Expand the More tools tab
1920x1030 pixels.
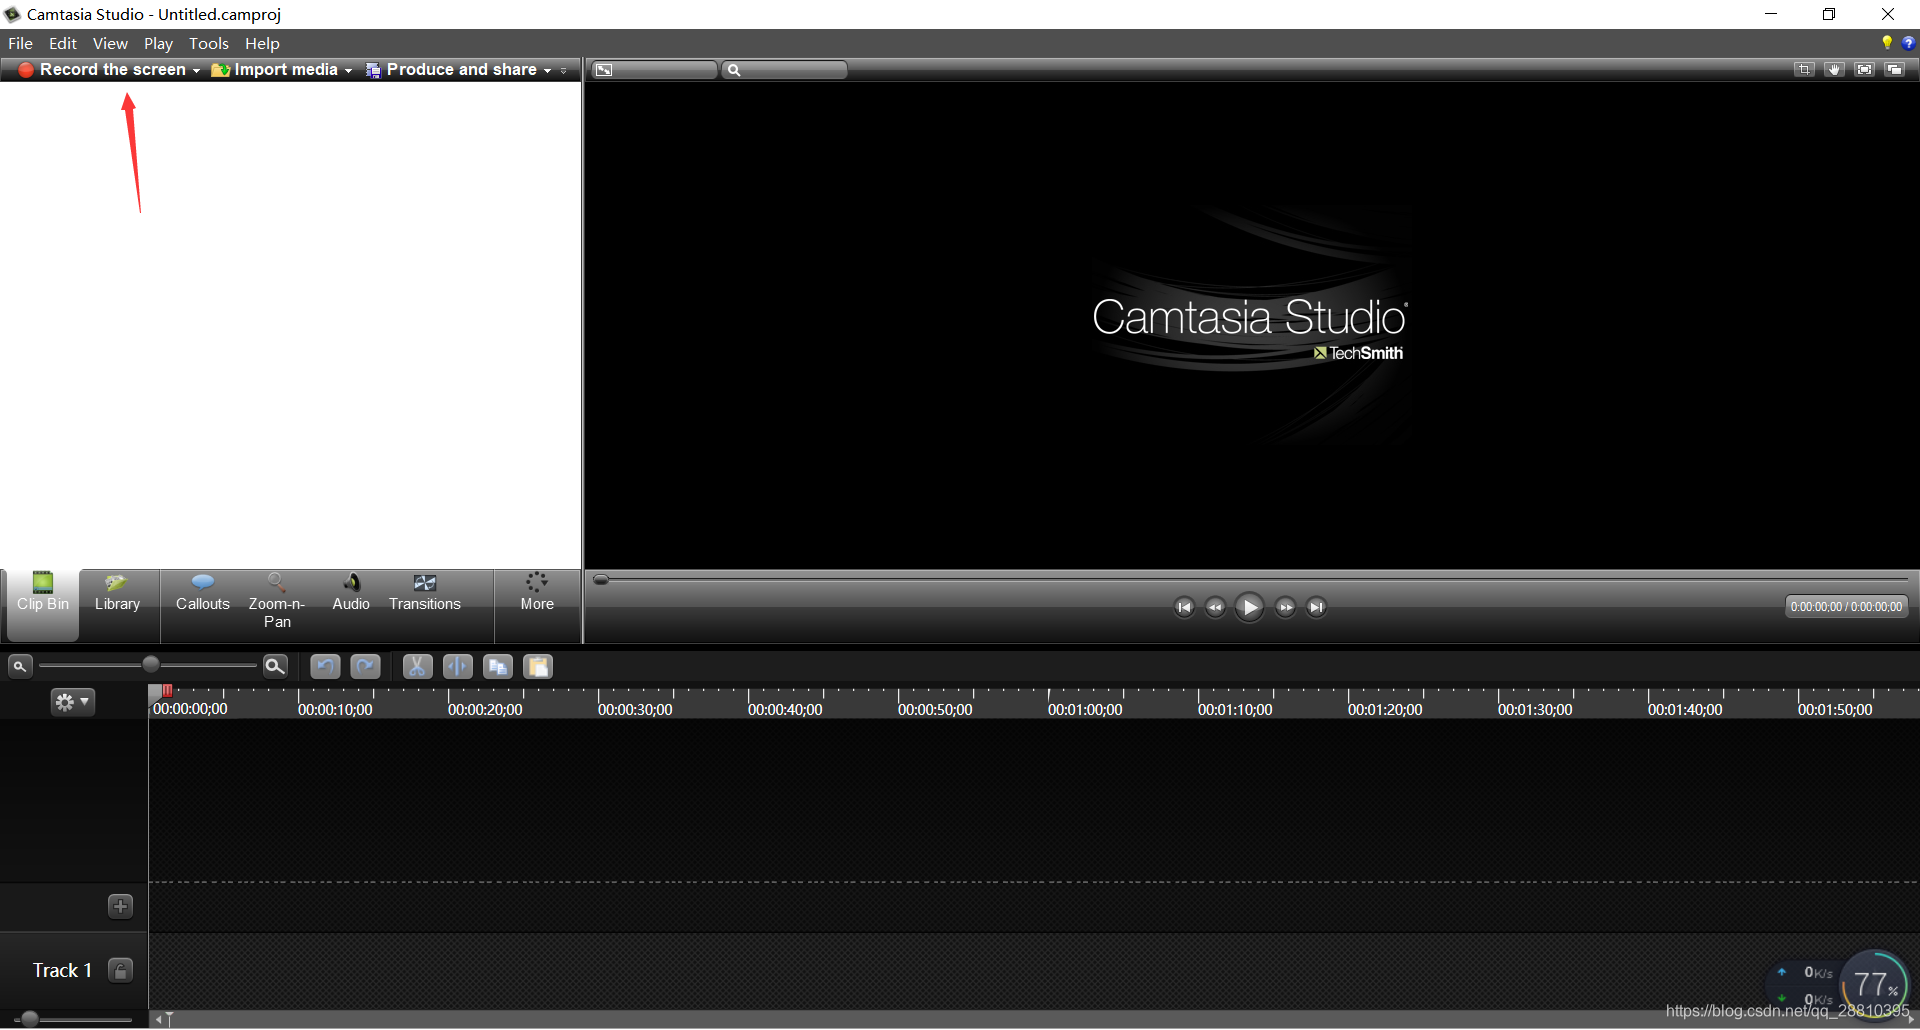537,594
